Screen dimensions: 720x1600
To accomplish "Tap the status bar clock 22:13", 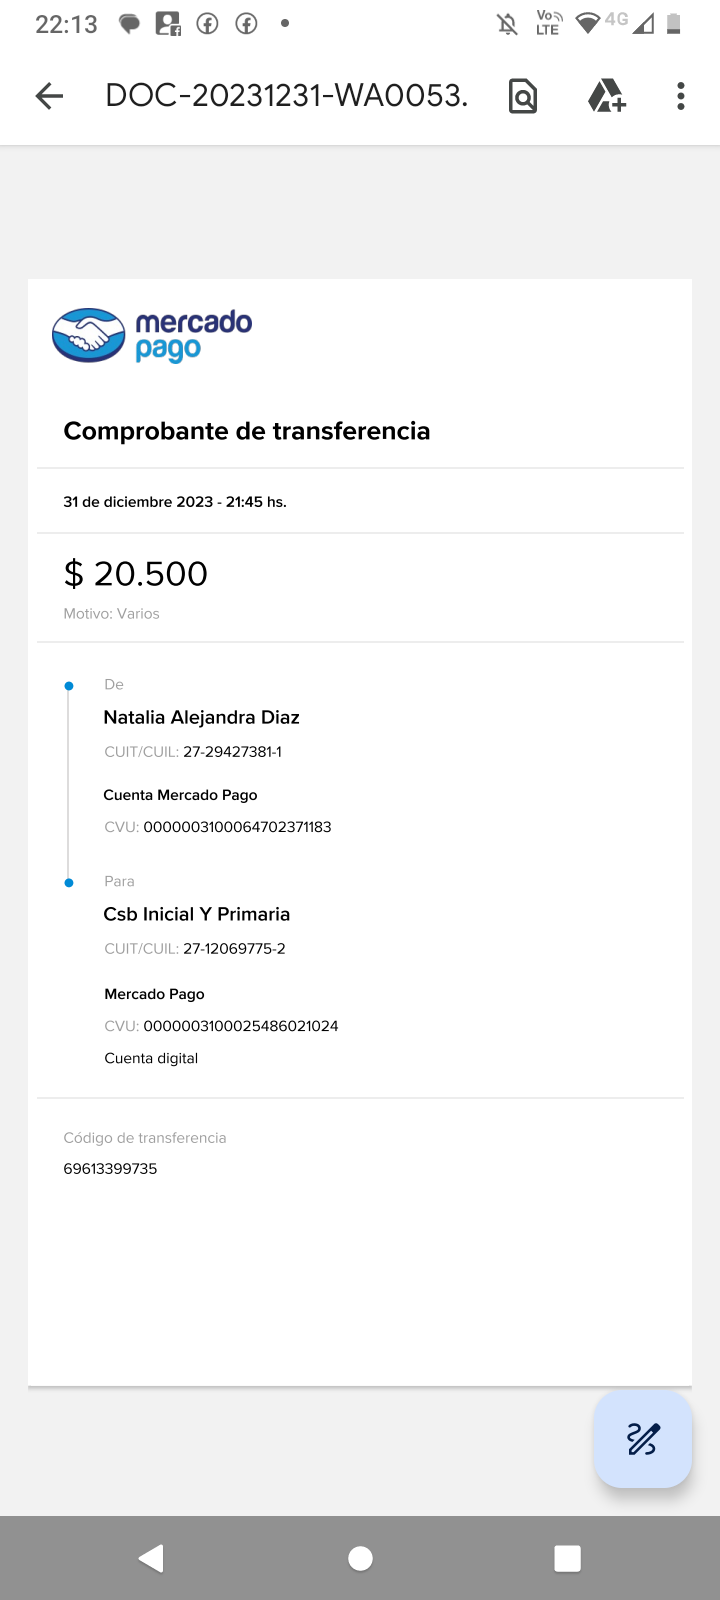I will [x=66, y=24].
